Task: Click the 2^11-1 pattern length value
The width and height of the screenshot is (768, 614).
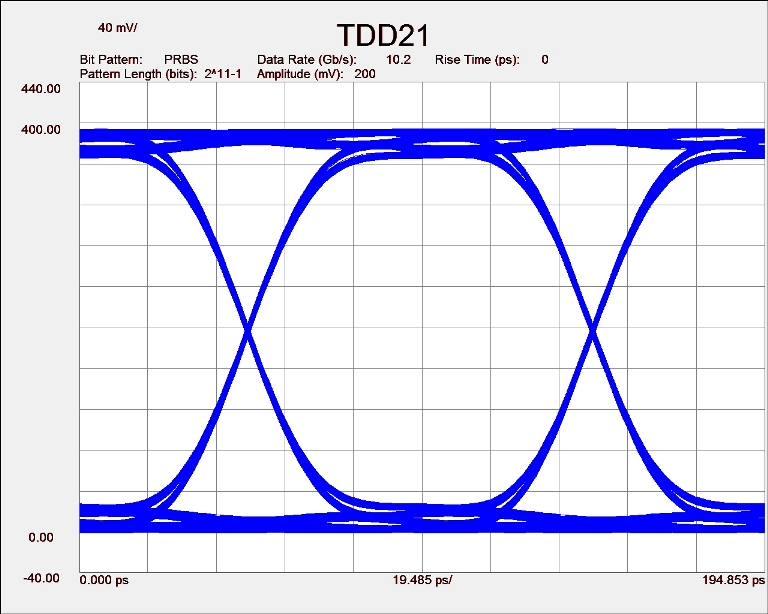Action: [x=223, y=74]
